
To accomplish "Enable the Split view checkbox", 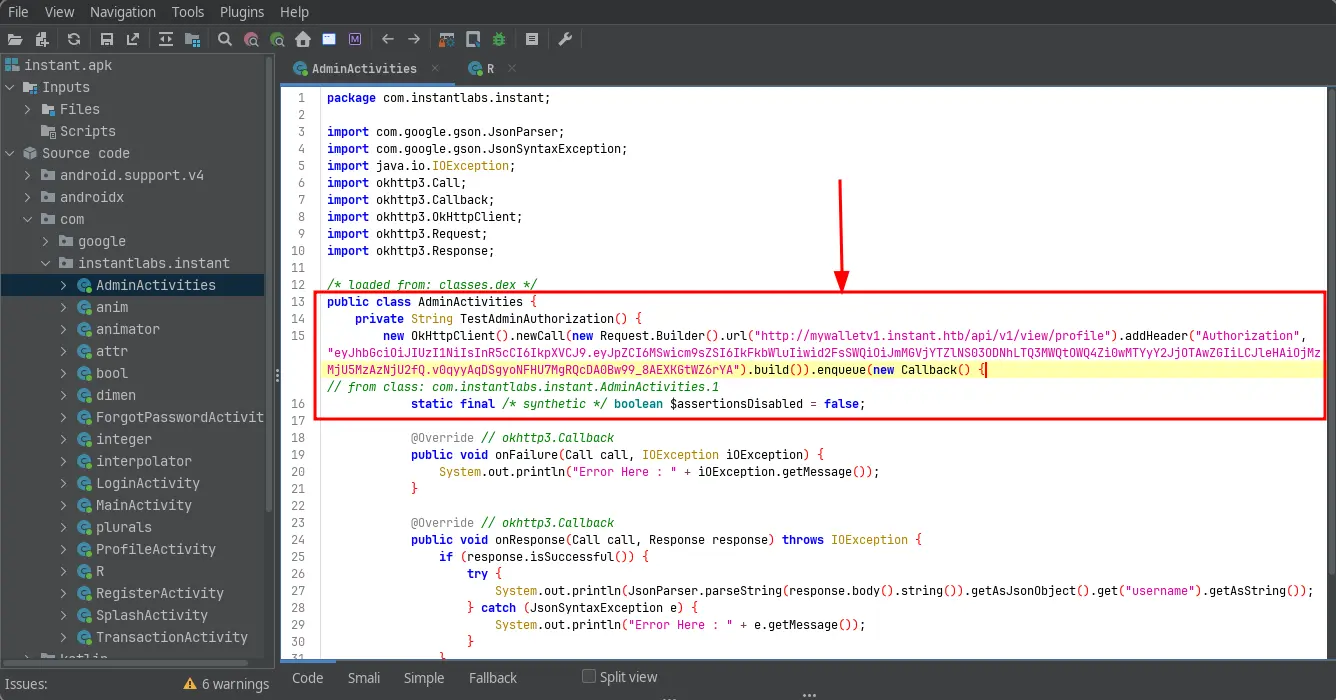I will pyautogui.click(x=589, y=676).
